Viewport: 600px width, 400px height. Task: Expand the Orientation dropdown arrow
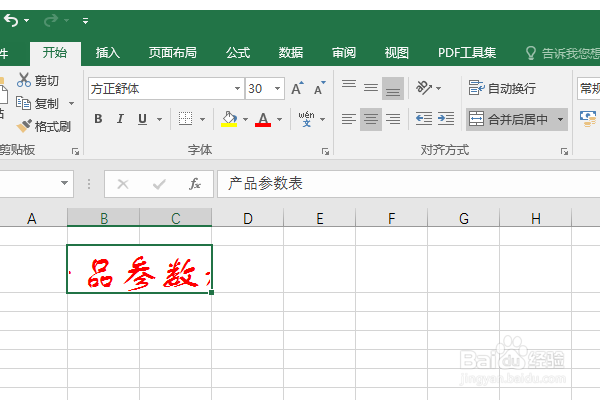[439, 88]
